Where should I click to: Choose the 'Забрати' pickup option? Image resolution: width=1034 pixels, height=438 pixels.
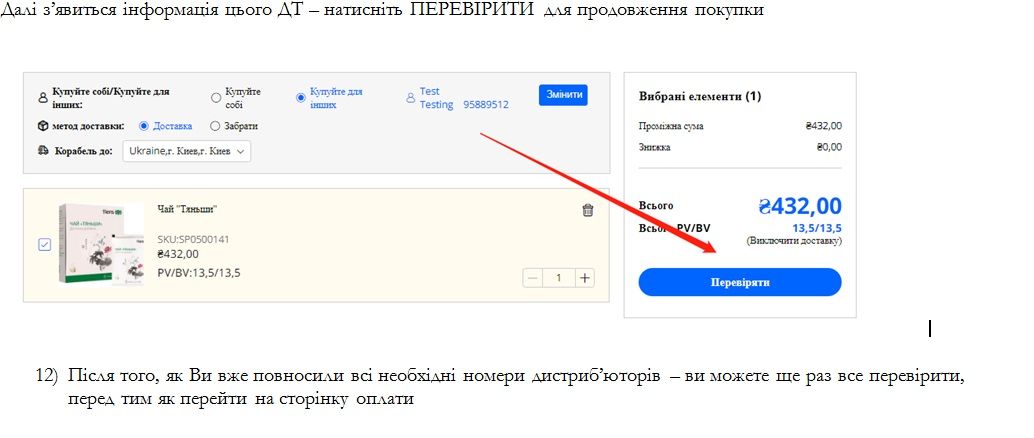click(x=215, y=126)
